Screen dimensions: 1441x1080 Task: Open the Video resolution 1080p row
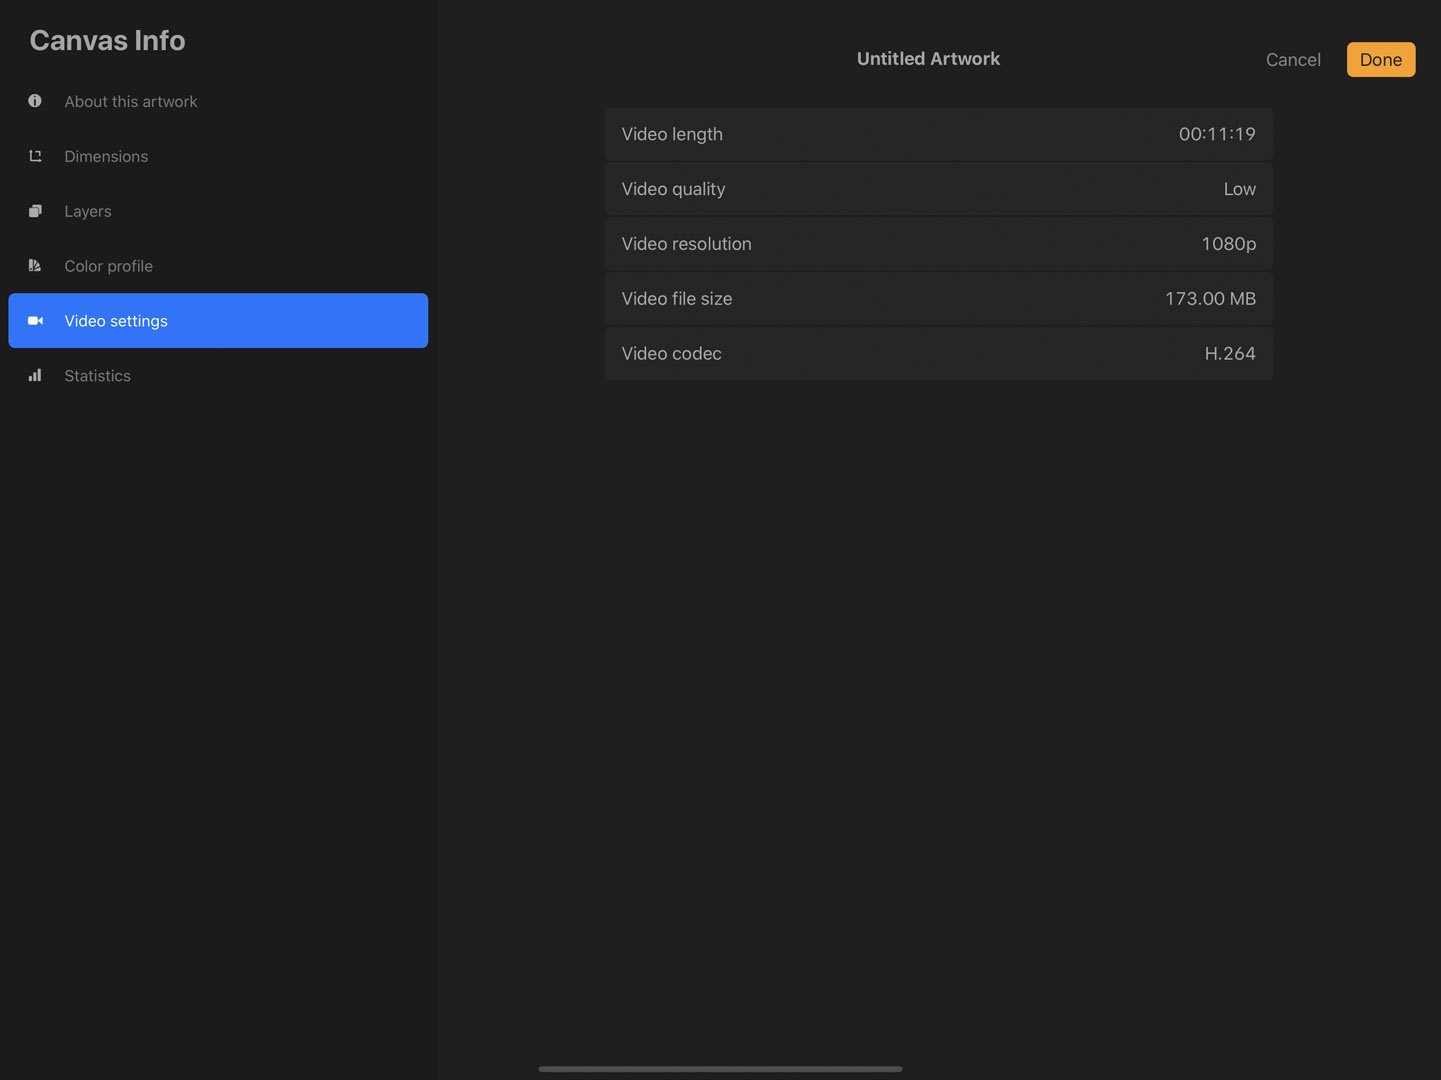click(x=938, y=243)
